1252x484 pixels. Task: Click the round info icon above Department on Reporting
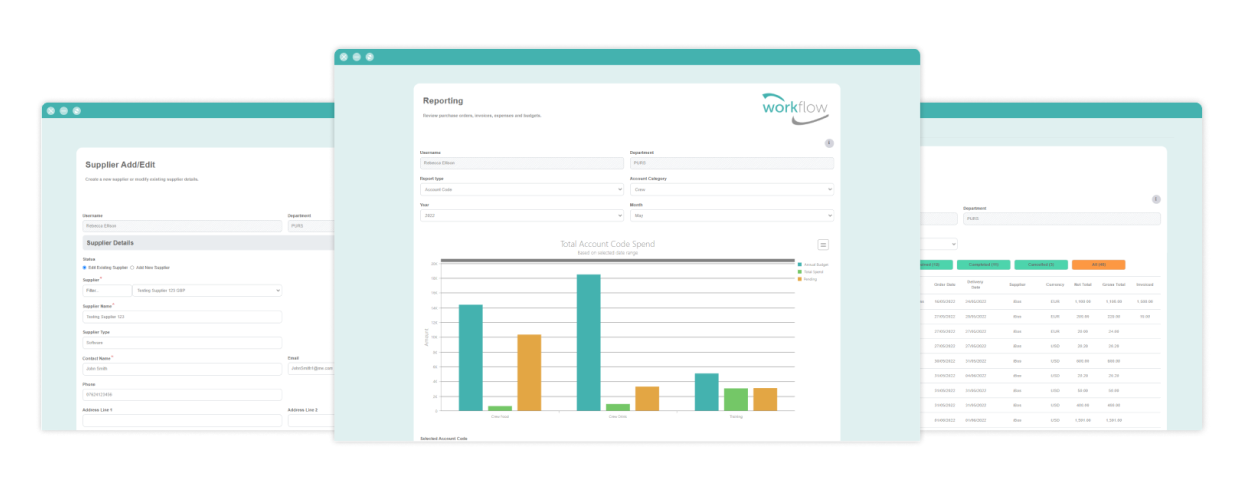pos(829,143)
